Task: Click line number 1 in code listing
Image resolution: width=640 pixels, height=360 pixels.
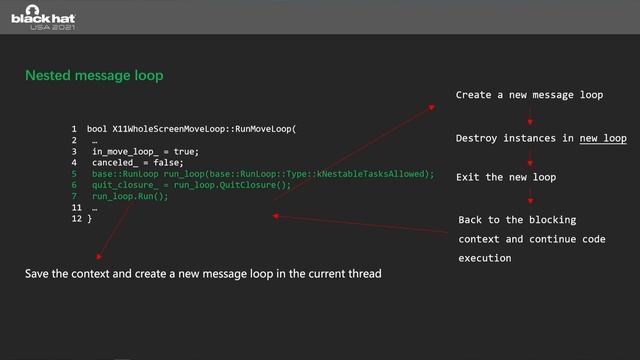Action: coord(74,129)
